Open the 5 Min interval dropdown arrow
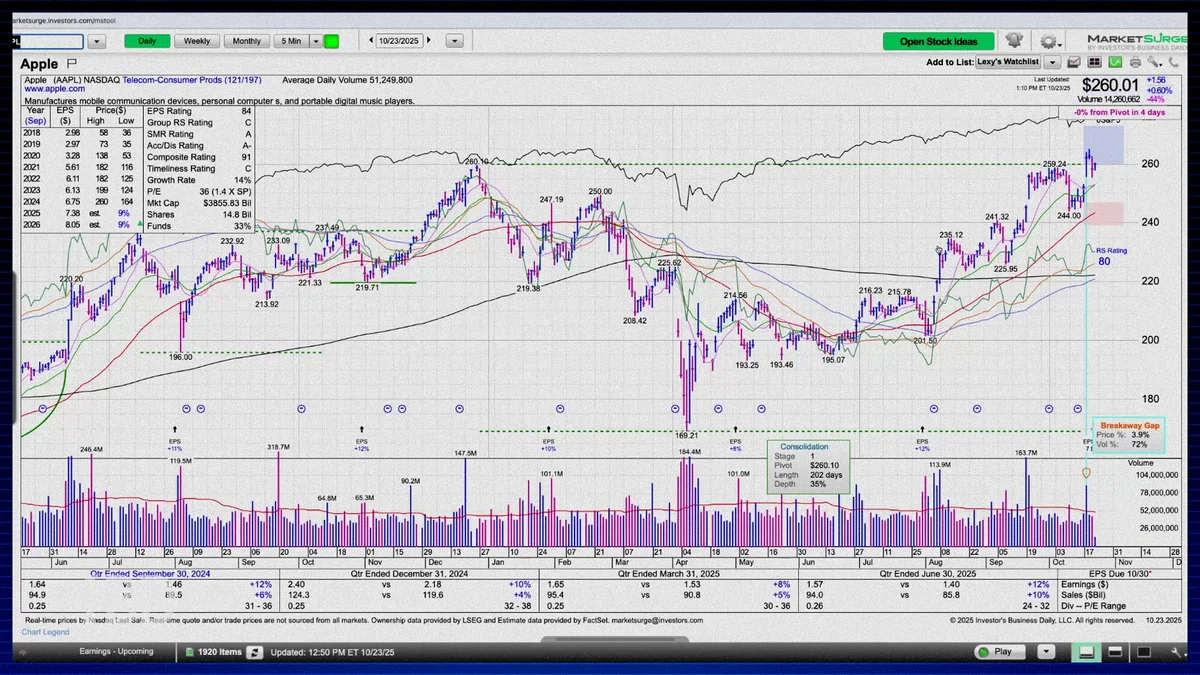 point(316,41)
